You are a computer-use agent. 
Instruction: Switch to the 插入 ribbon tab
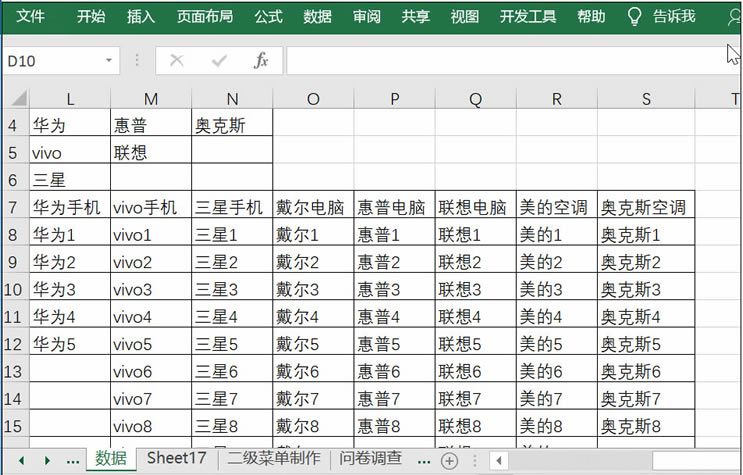pos(141,17)
